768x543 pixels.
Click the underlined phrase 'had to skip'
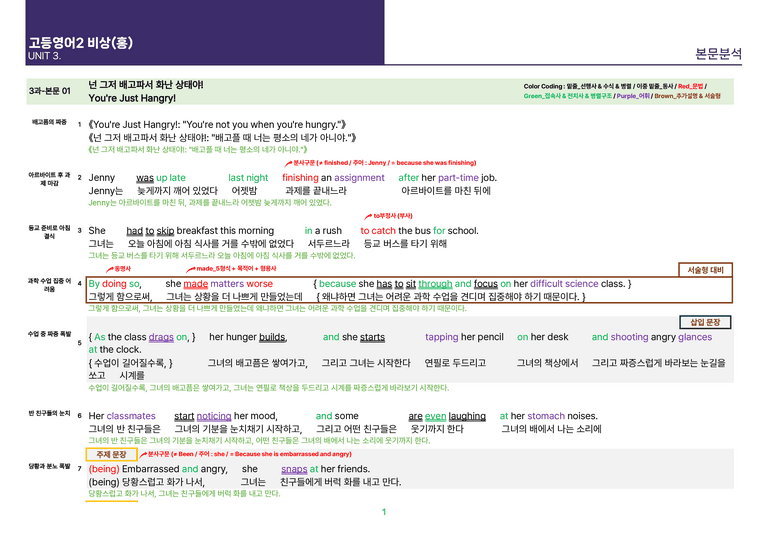150,231
